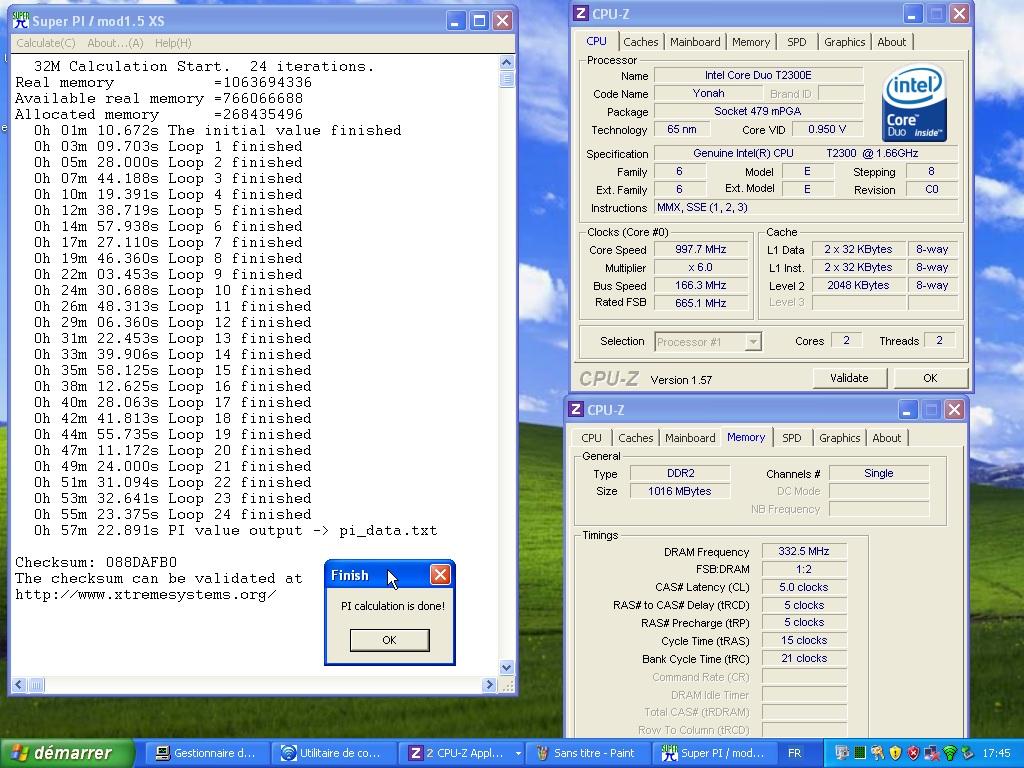
Task: Click the Core VID value 0.950 V
Action: [827, 129]
